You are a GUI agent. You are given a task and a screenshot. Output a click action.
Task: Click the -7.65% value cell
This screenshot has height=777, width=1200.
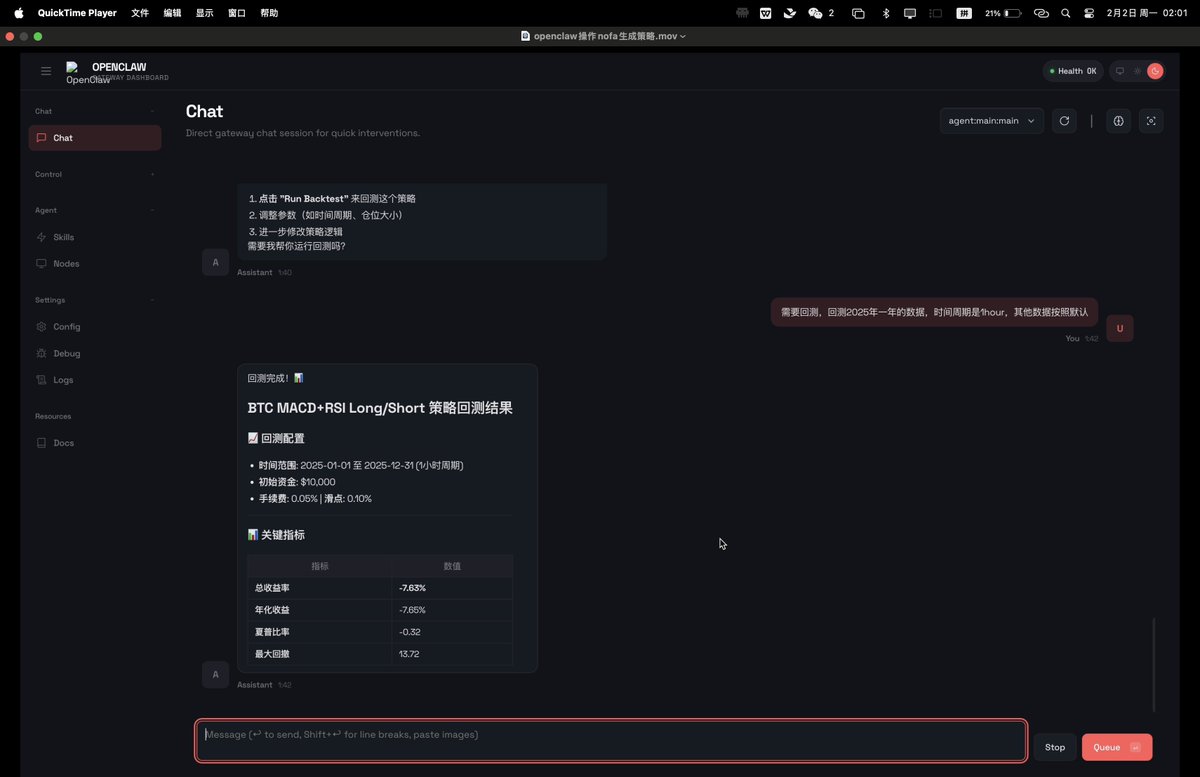452,610
